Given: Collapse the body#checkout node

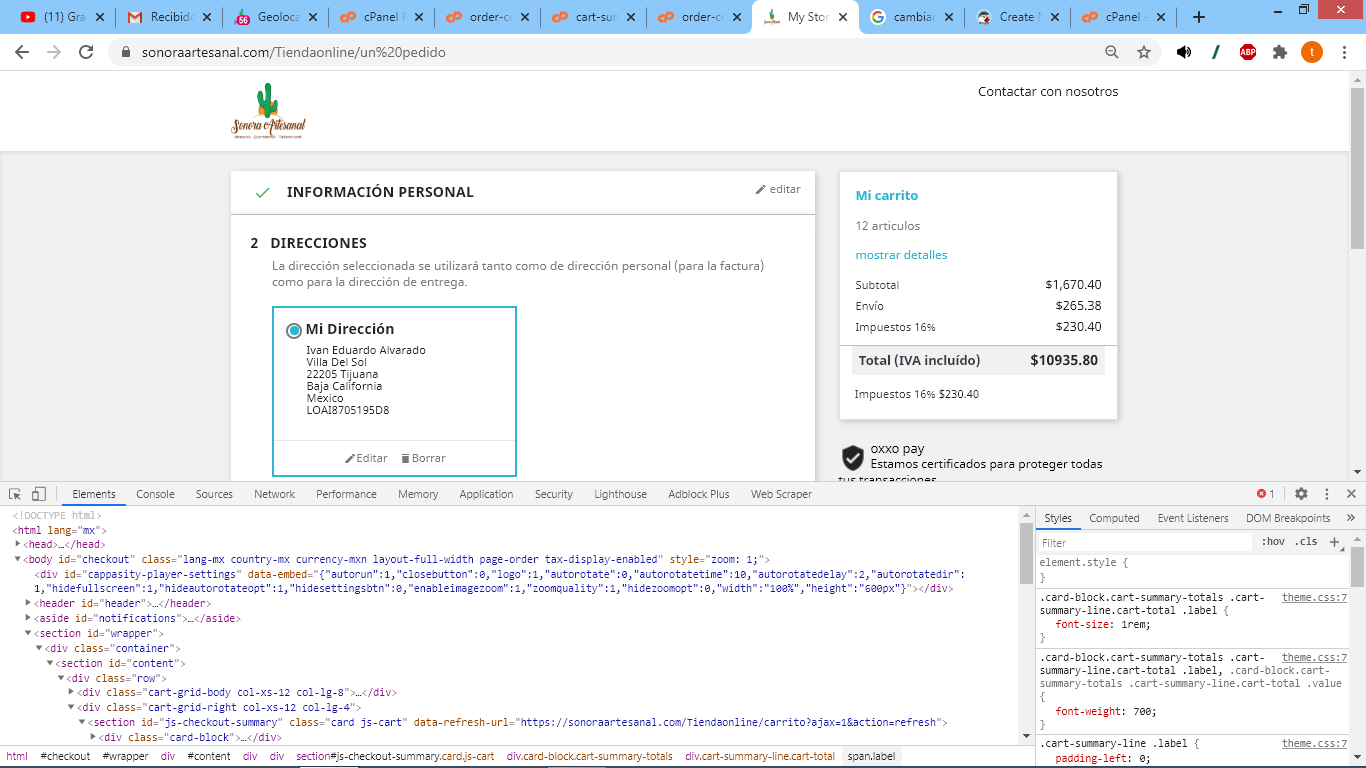Looking at the screenshot, I should click(x=18, y=560).
